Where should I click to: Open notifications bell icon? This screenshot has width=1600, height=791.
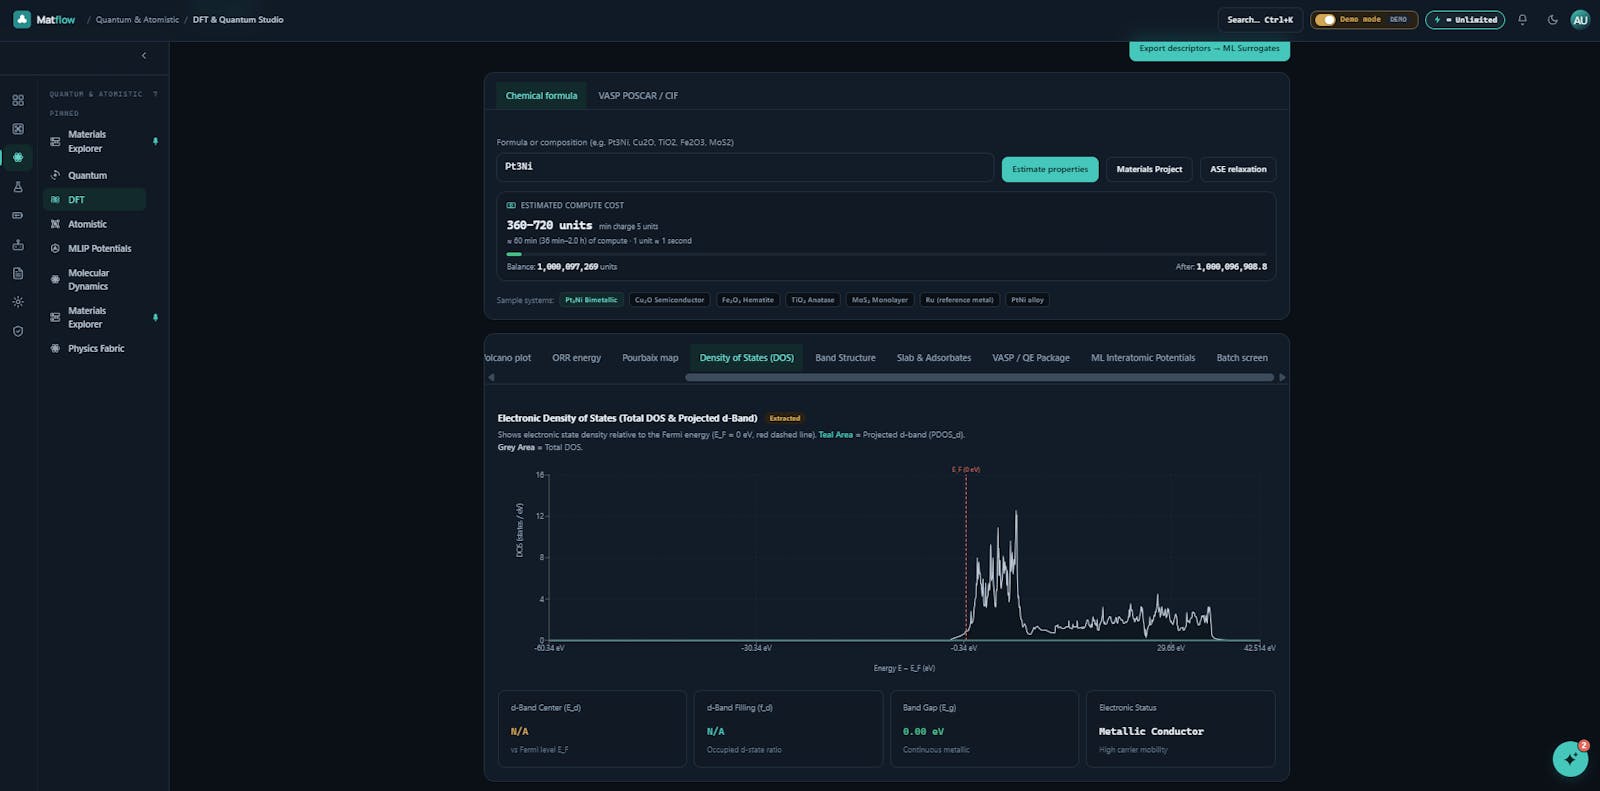(1522, 20)
